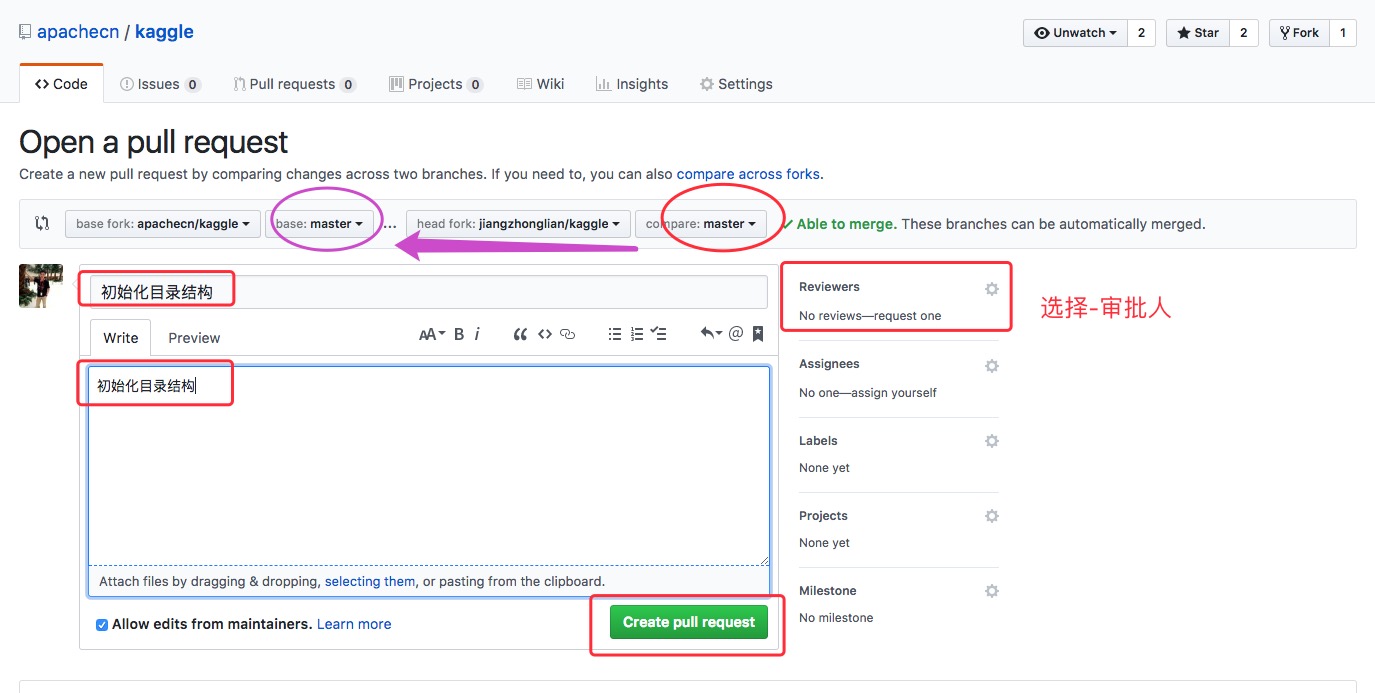
Task: Apply italic formatting in comment toolbar
Action: tap(477, 334)
